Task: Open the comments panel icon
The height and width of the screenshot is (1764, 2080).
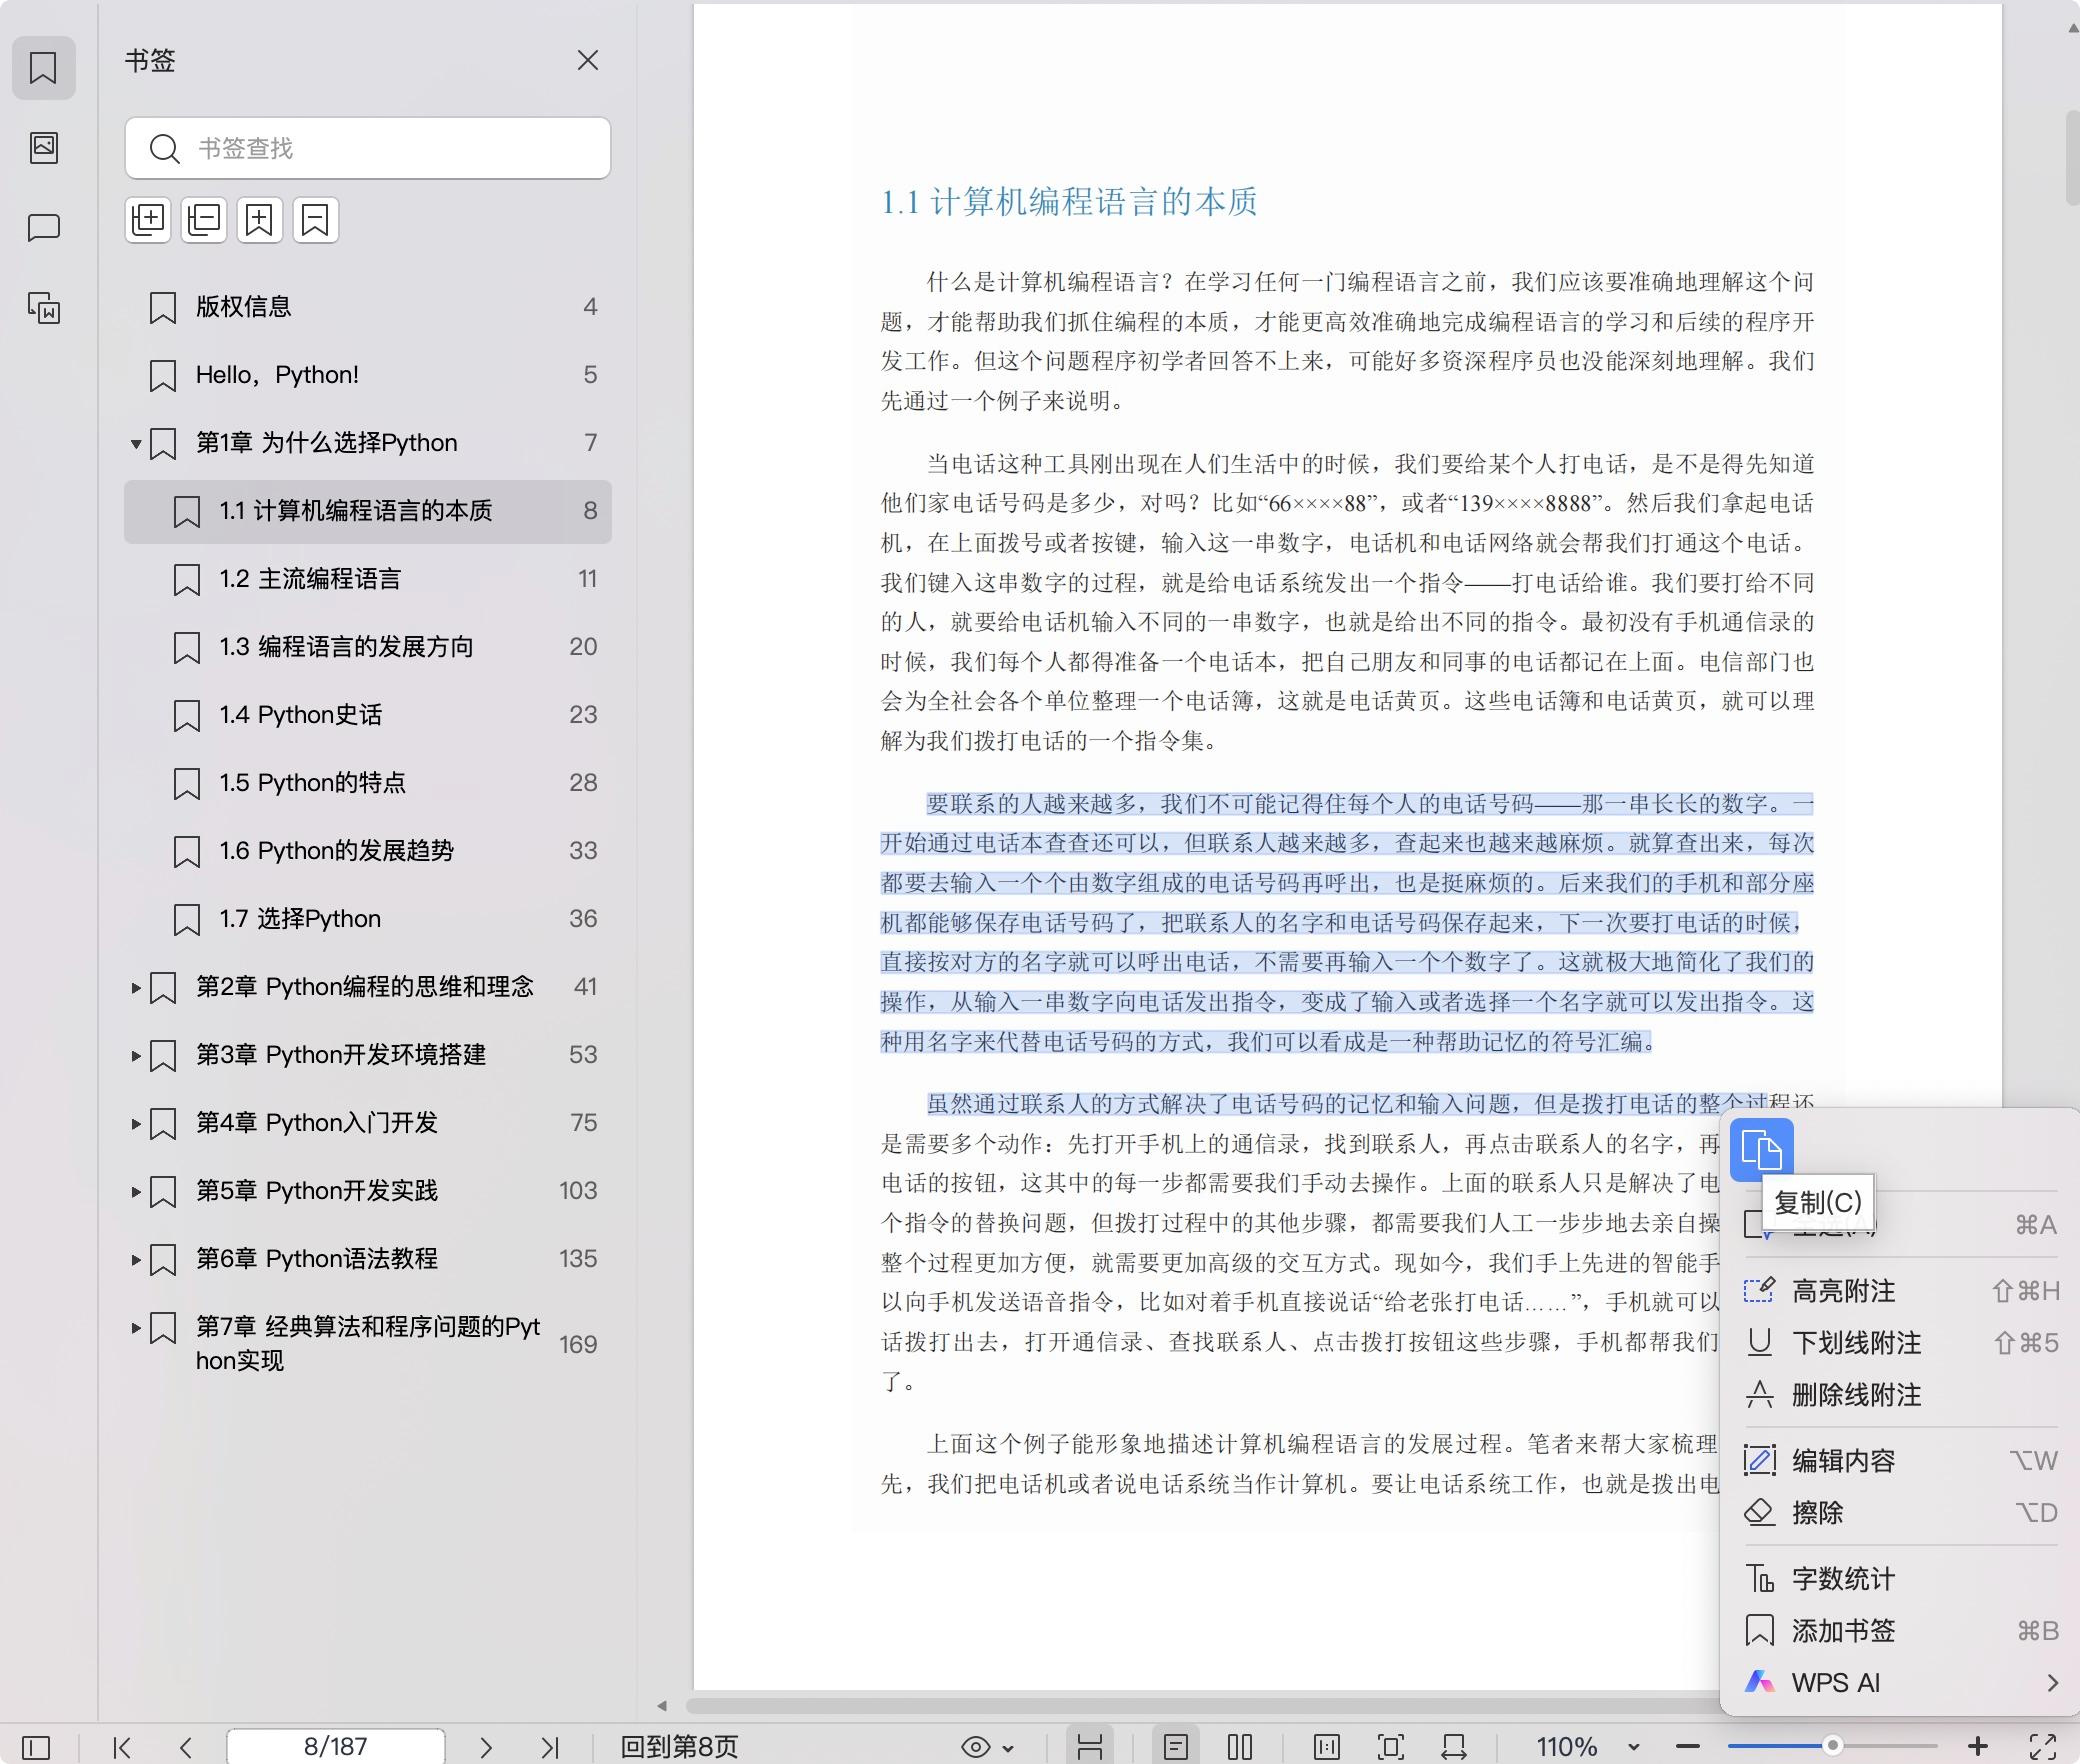Action: (x=43, y=228)
